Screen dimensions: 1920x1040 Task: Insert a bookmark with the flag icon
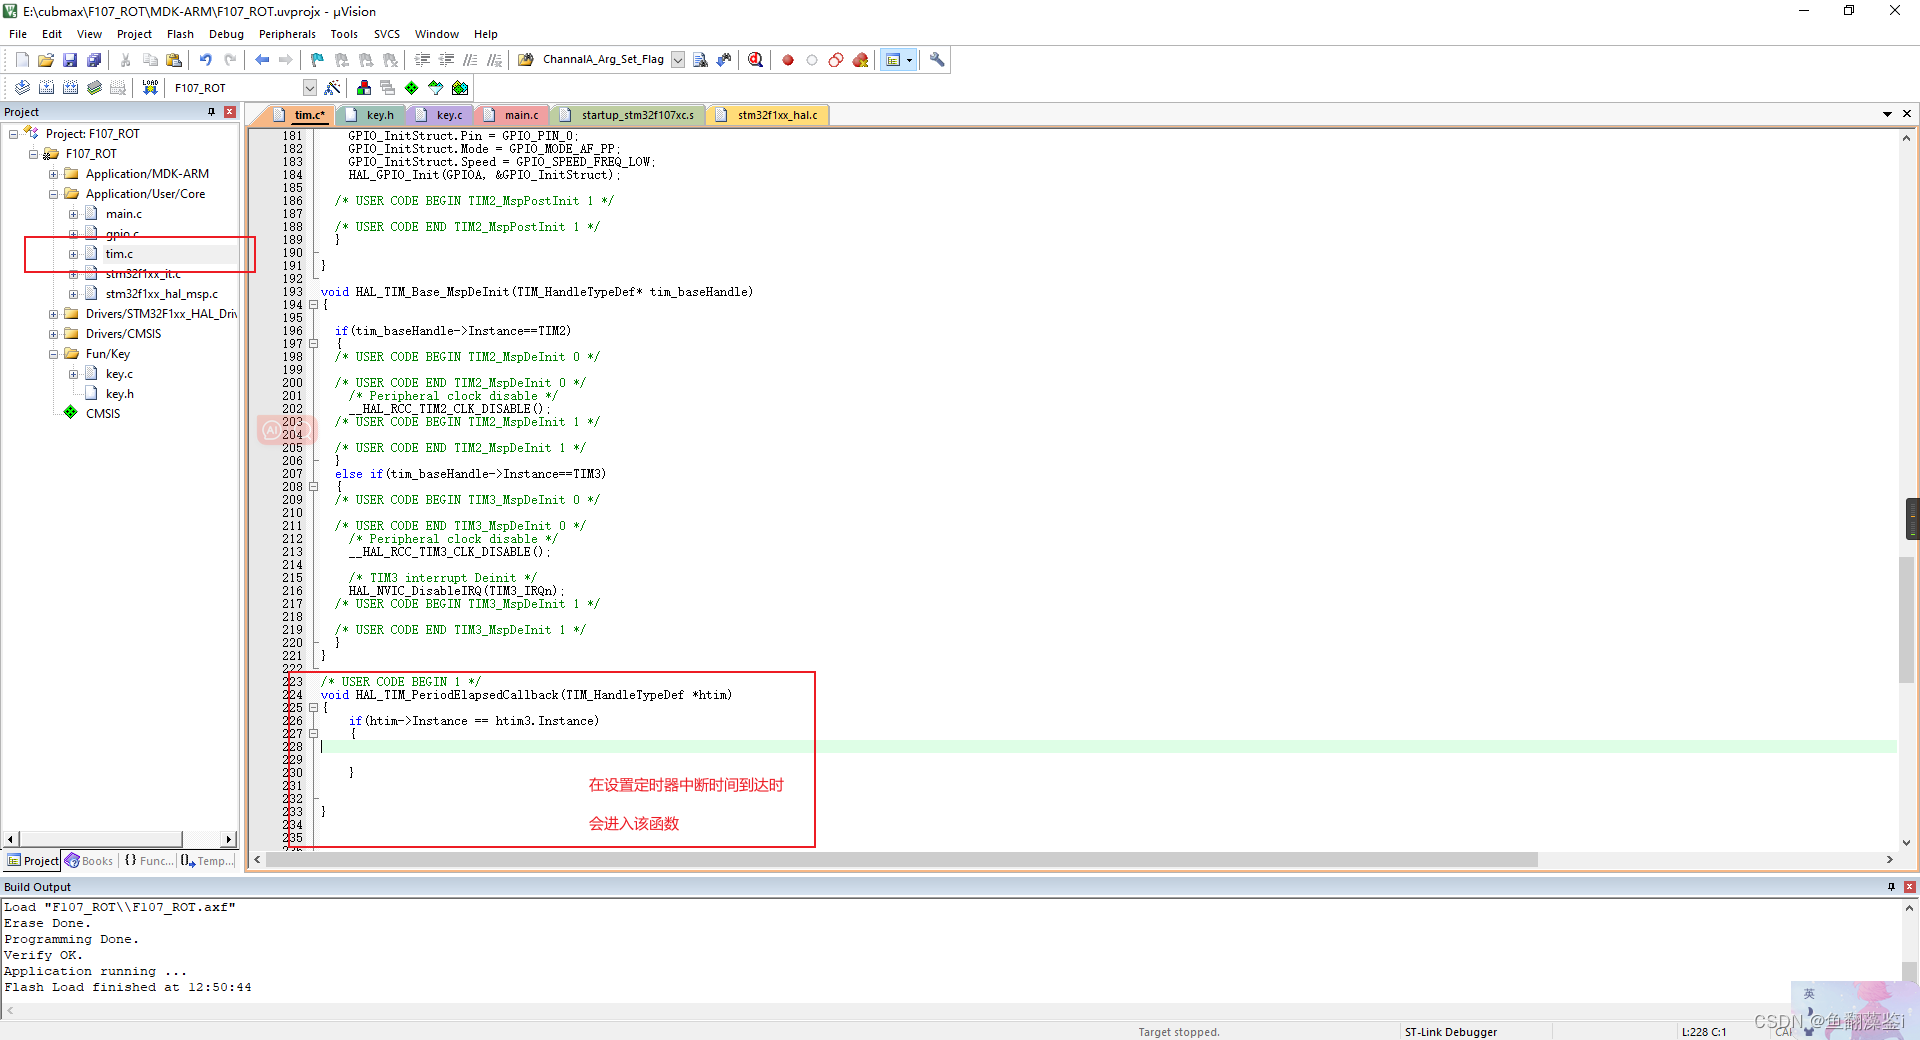click(x=318, y=60)
